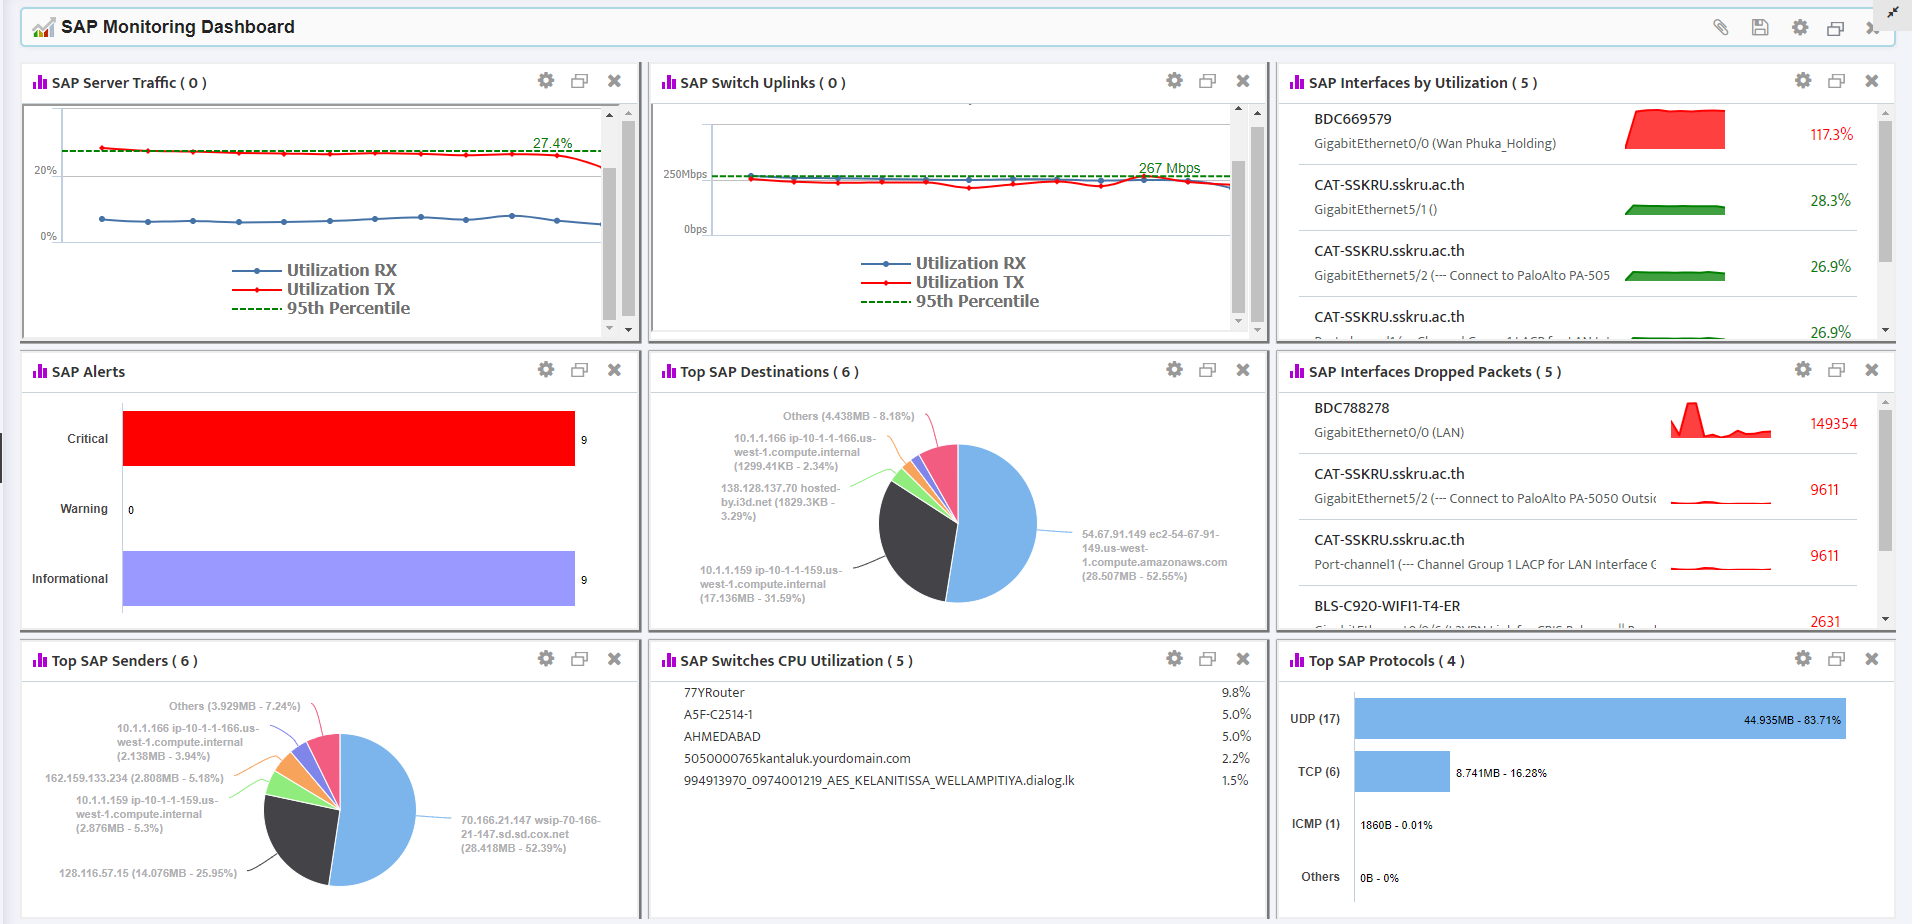Toggle Utilization TX legend in SAP Switch Uplinks
This screenshot has height=924, width=1912.
pos(969,282)
